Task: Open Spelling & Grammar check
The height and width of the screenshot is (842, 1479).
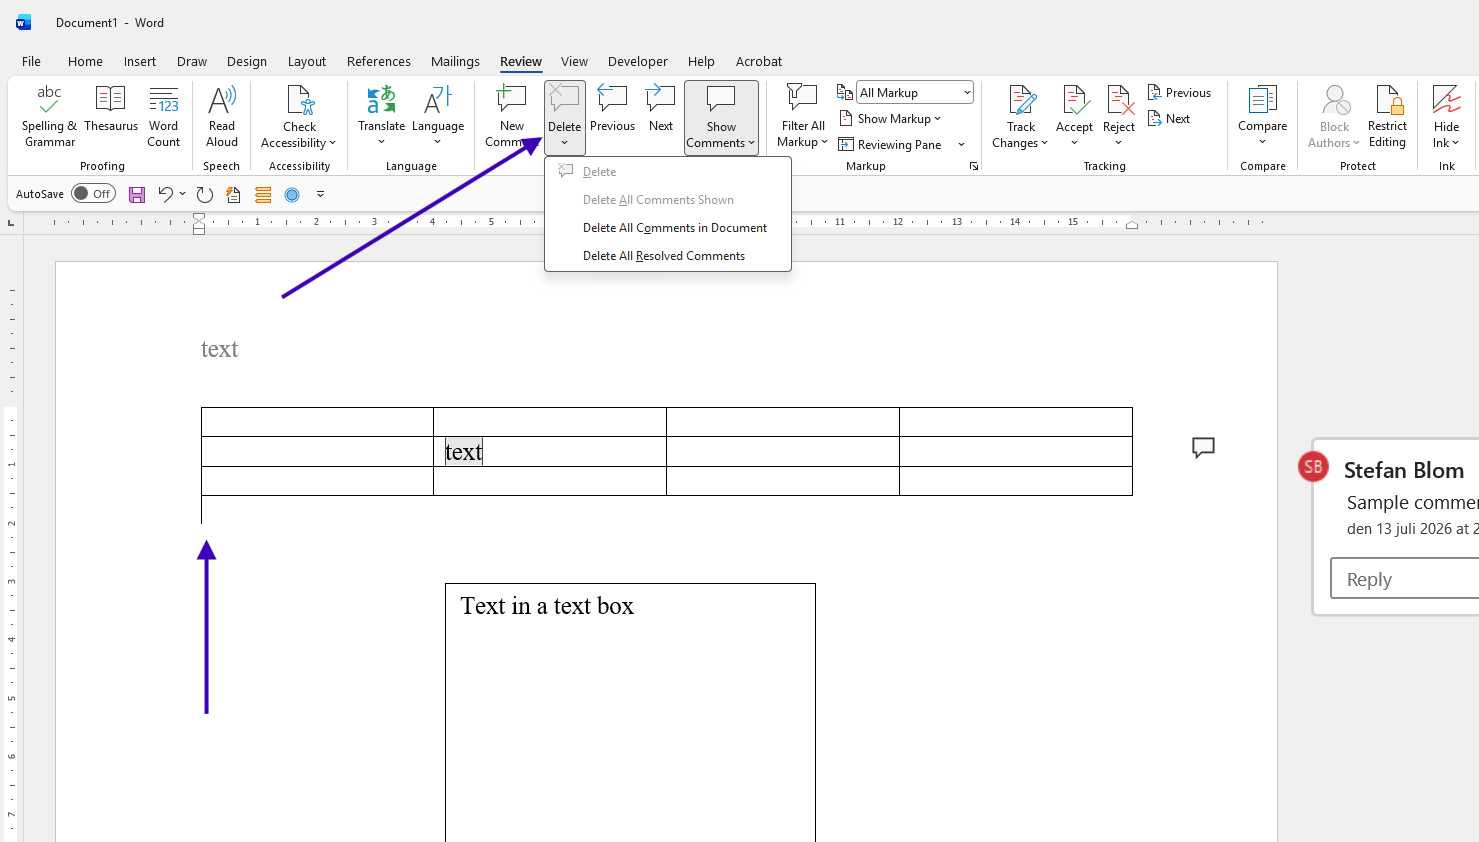Action: (x=49, y=117)
